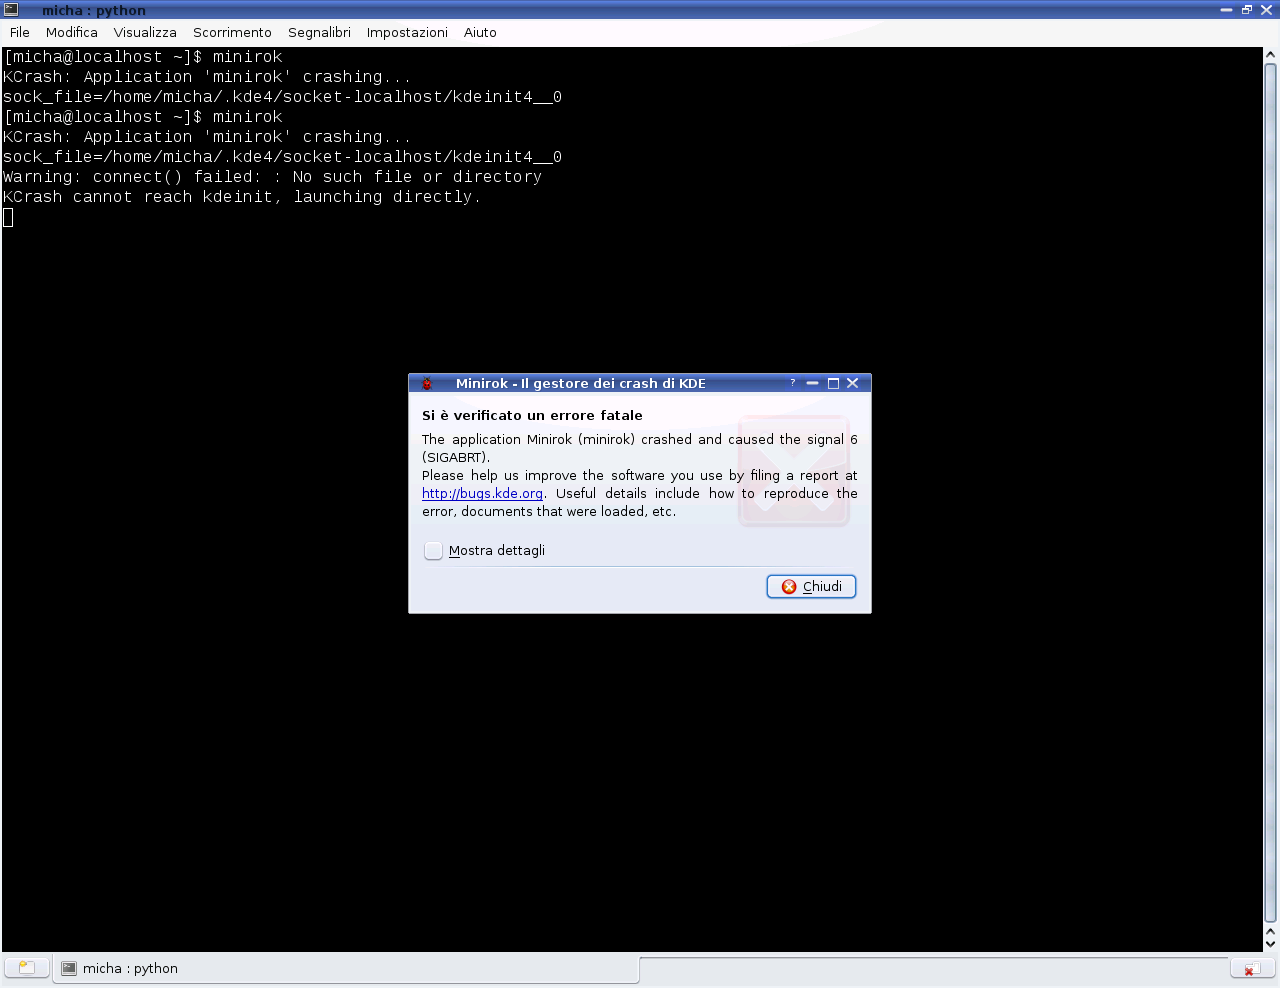This screenshot has height=988, width=1280.
Task: Click the ladybug icon in crash dialog titlebar
Action: pos(427,383)
